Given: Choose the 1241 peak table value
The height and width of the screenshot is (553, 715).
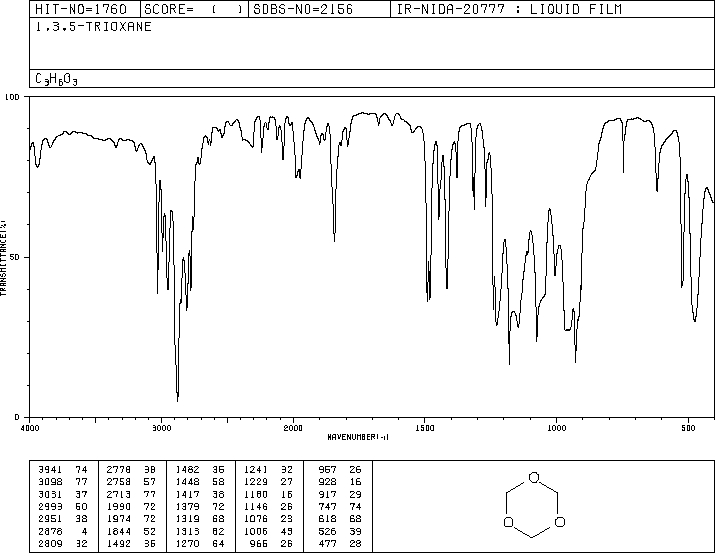Looking at the screenshot, I should (x=256, y=470).
